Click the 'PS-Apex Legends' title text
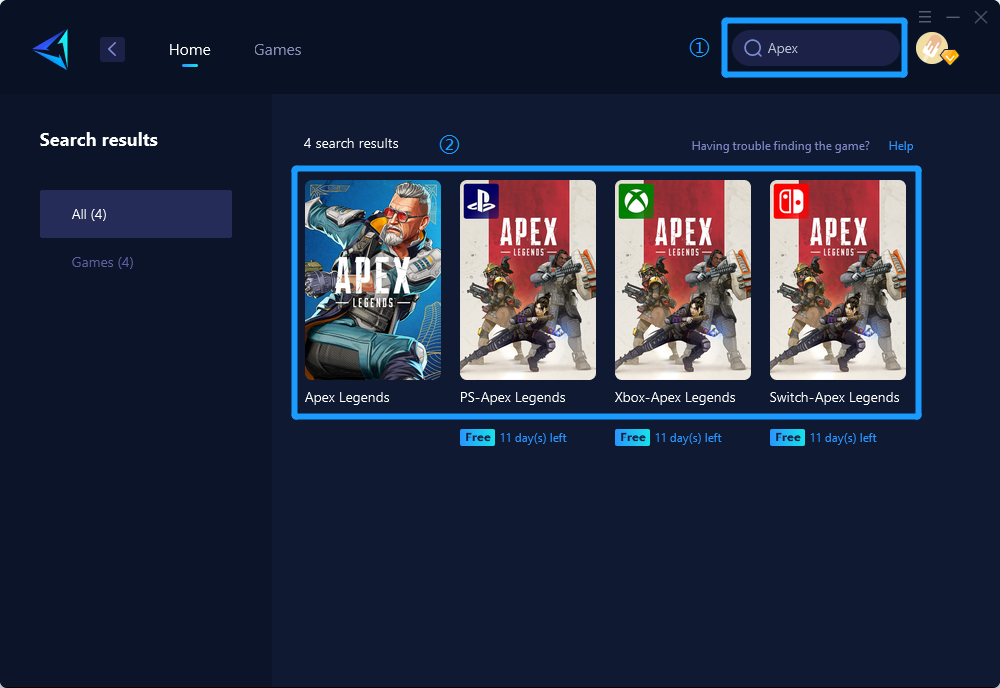 tap(513, 397)
